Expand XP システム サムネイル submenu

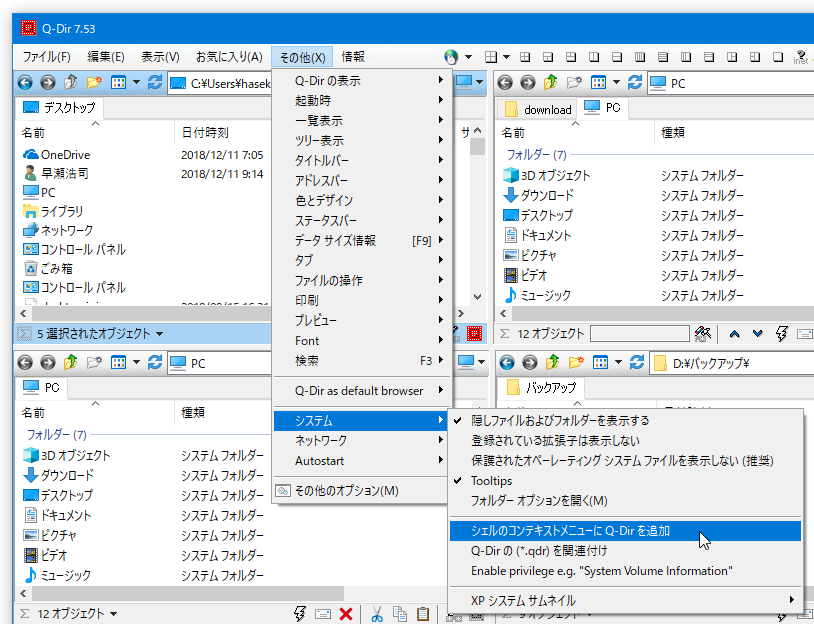(625, 601)
